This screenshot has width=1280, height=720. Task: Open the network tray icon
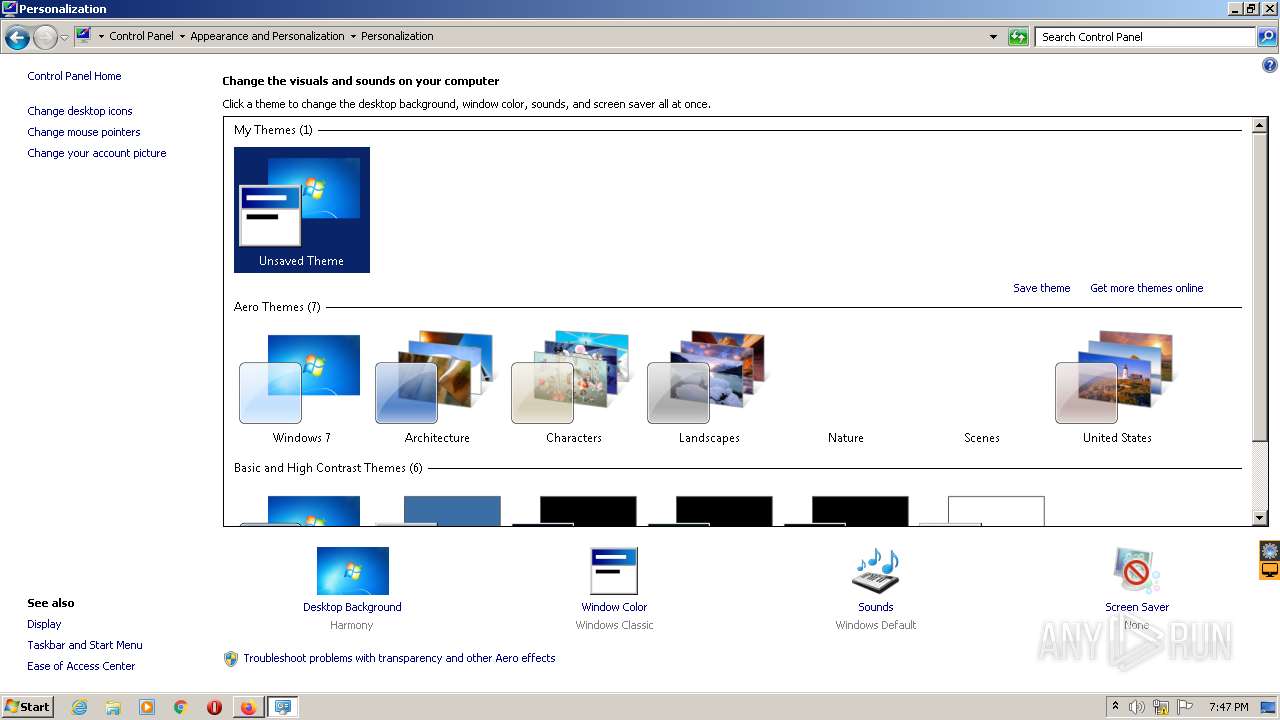click(x=1161, y=707)
